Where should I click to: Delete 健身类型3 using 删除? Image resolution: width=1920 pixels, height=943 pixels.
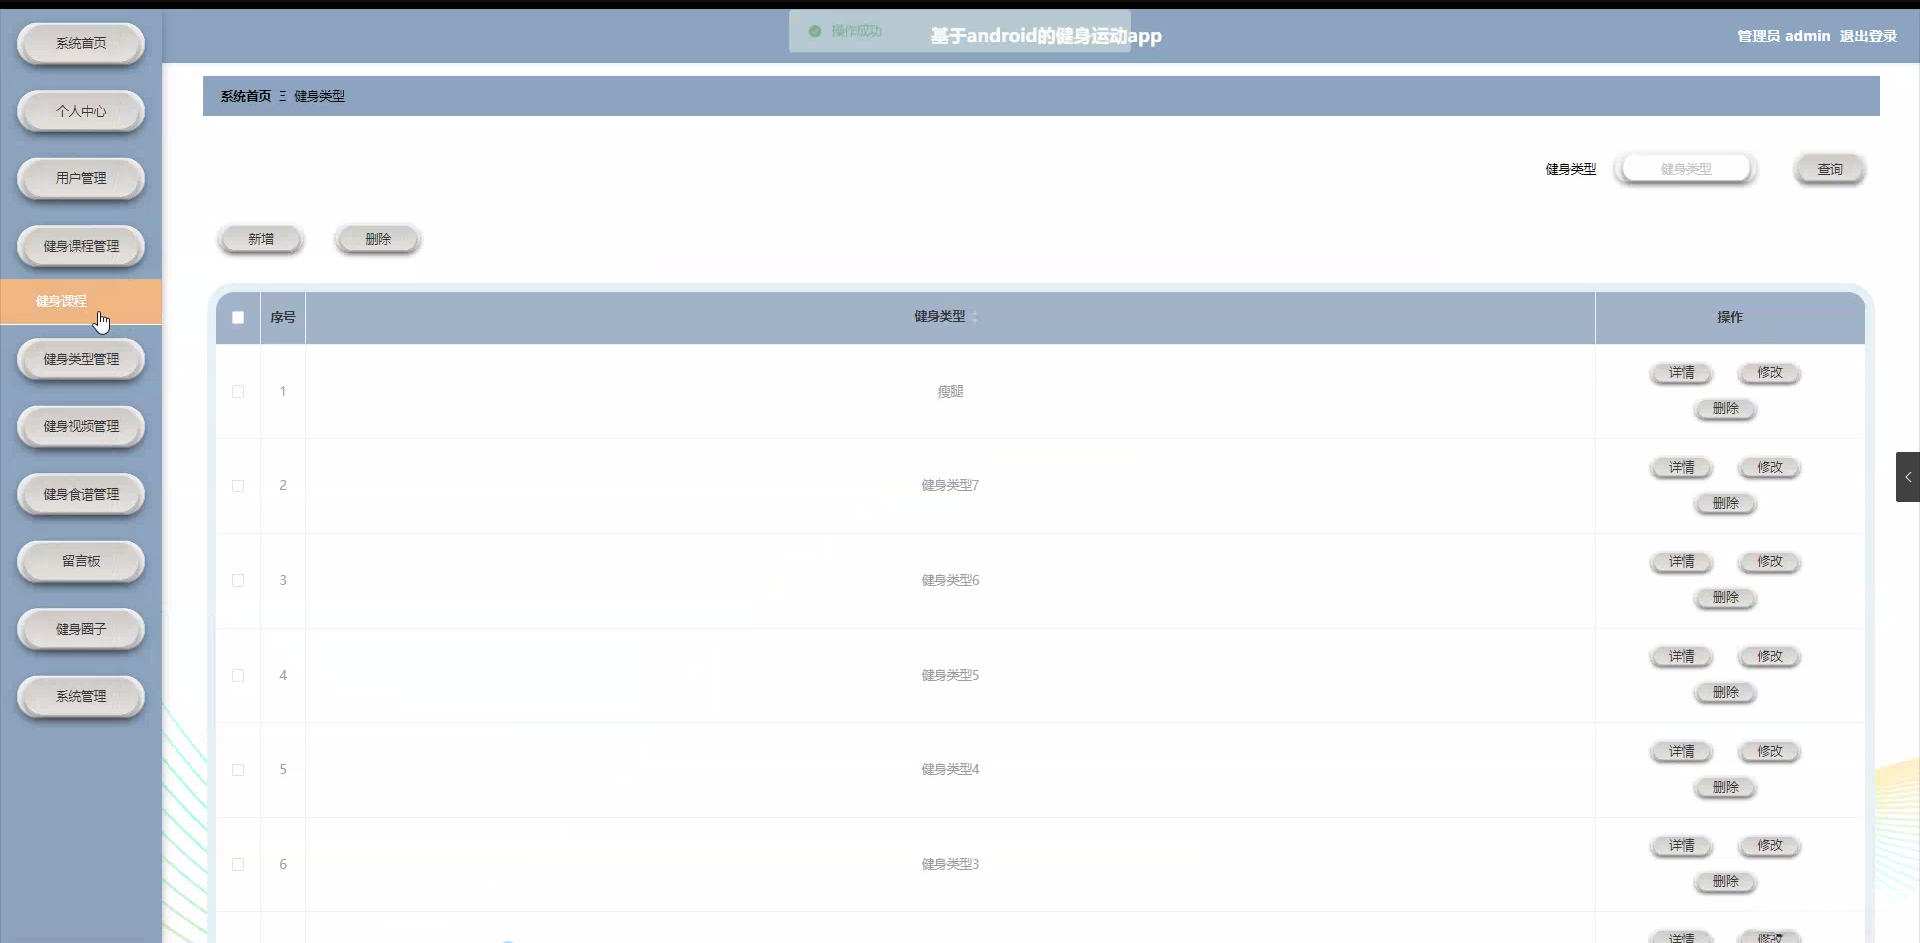(x=1726, y=882)
